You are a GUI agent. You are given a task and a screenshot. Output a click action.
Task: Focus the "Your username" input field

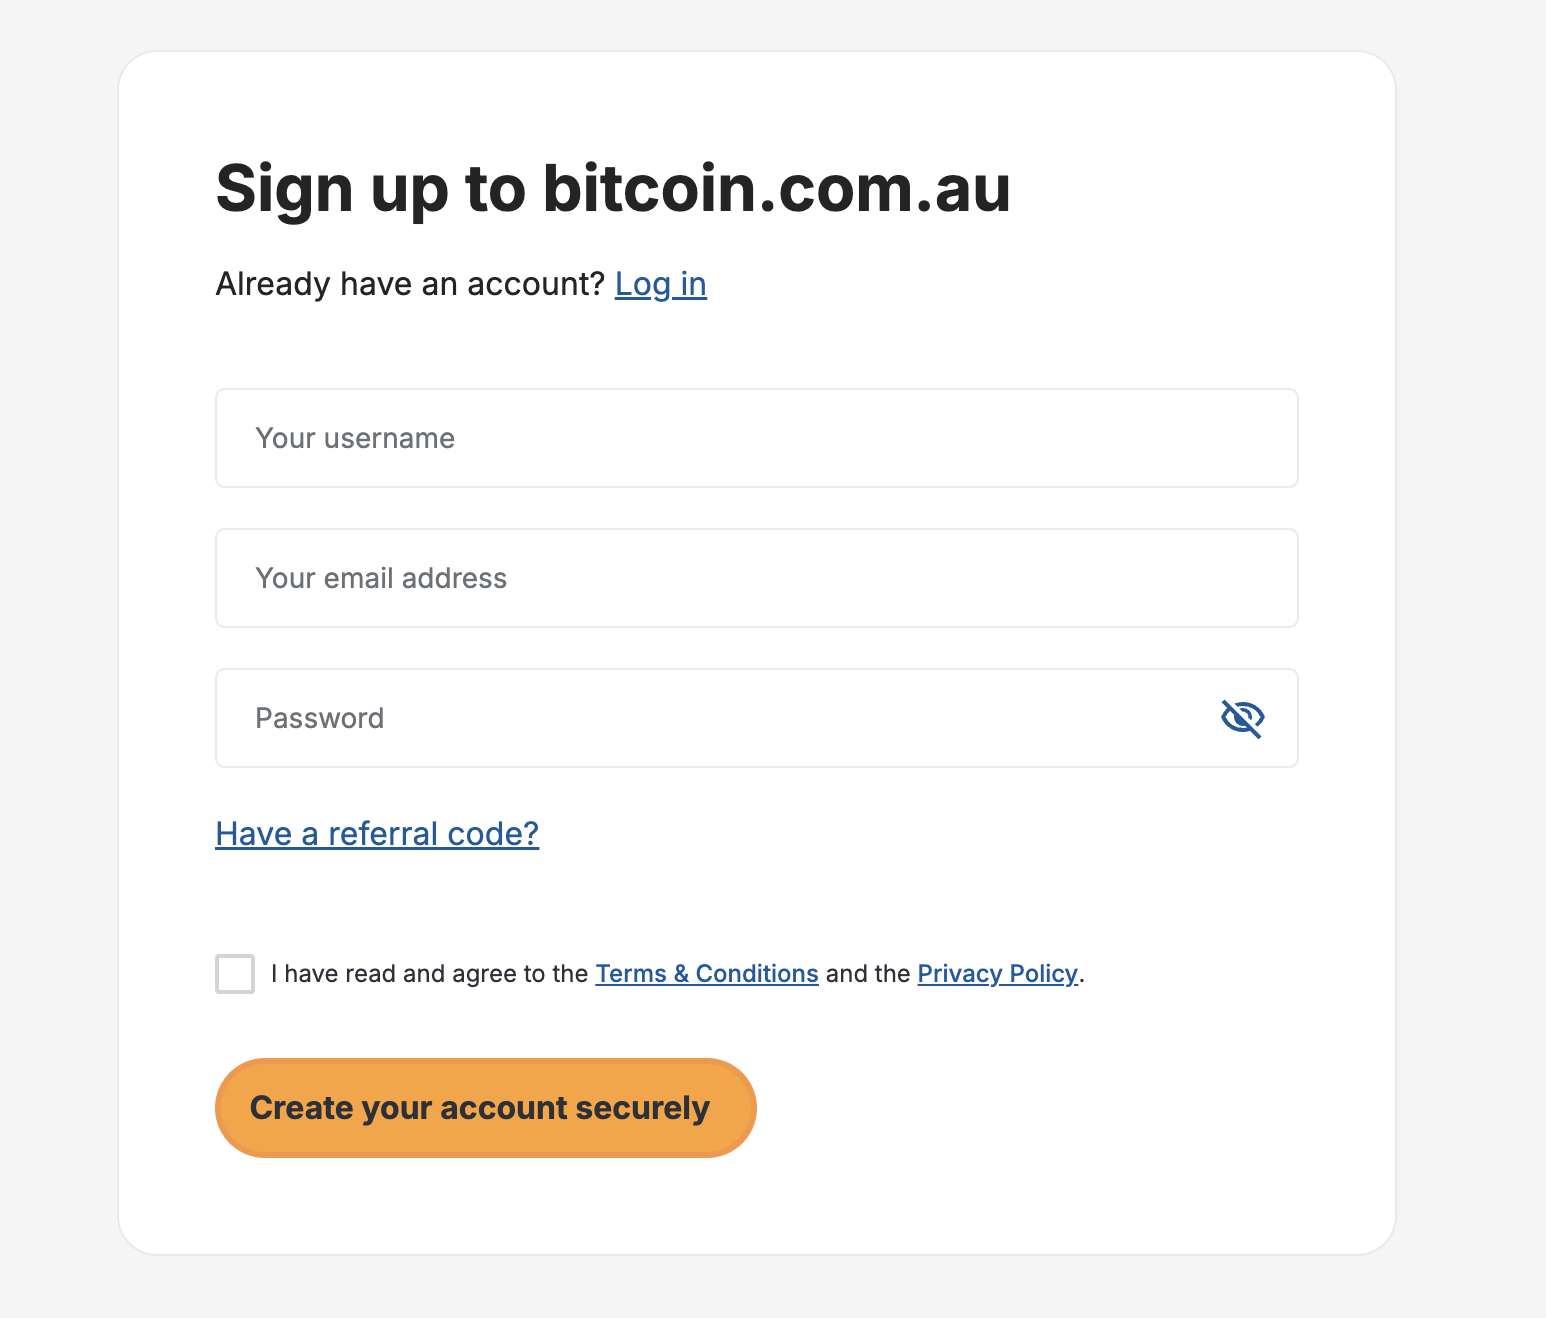756,438
